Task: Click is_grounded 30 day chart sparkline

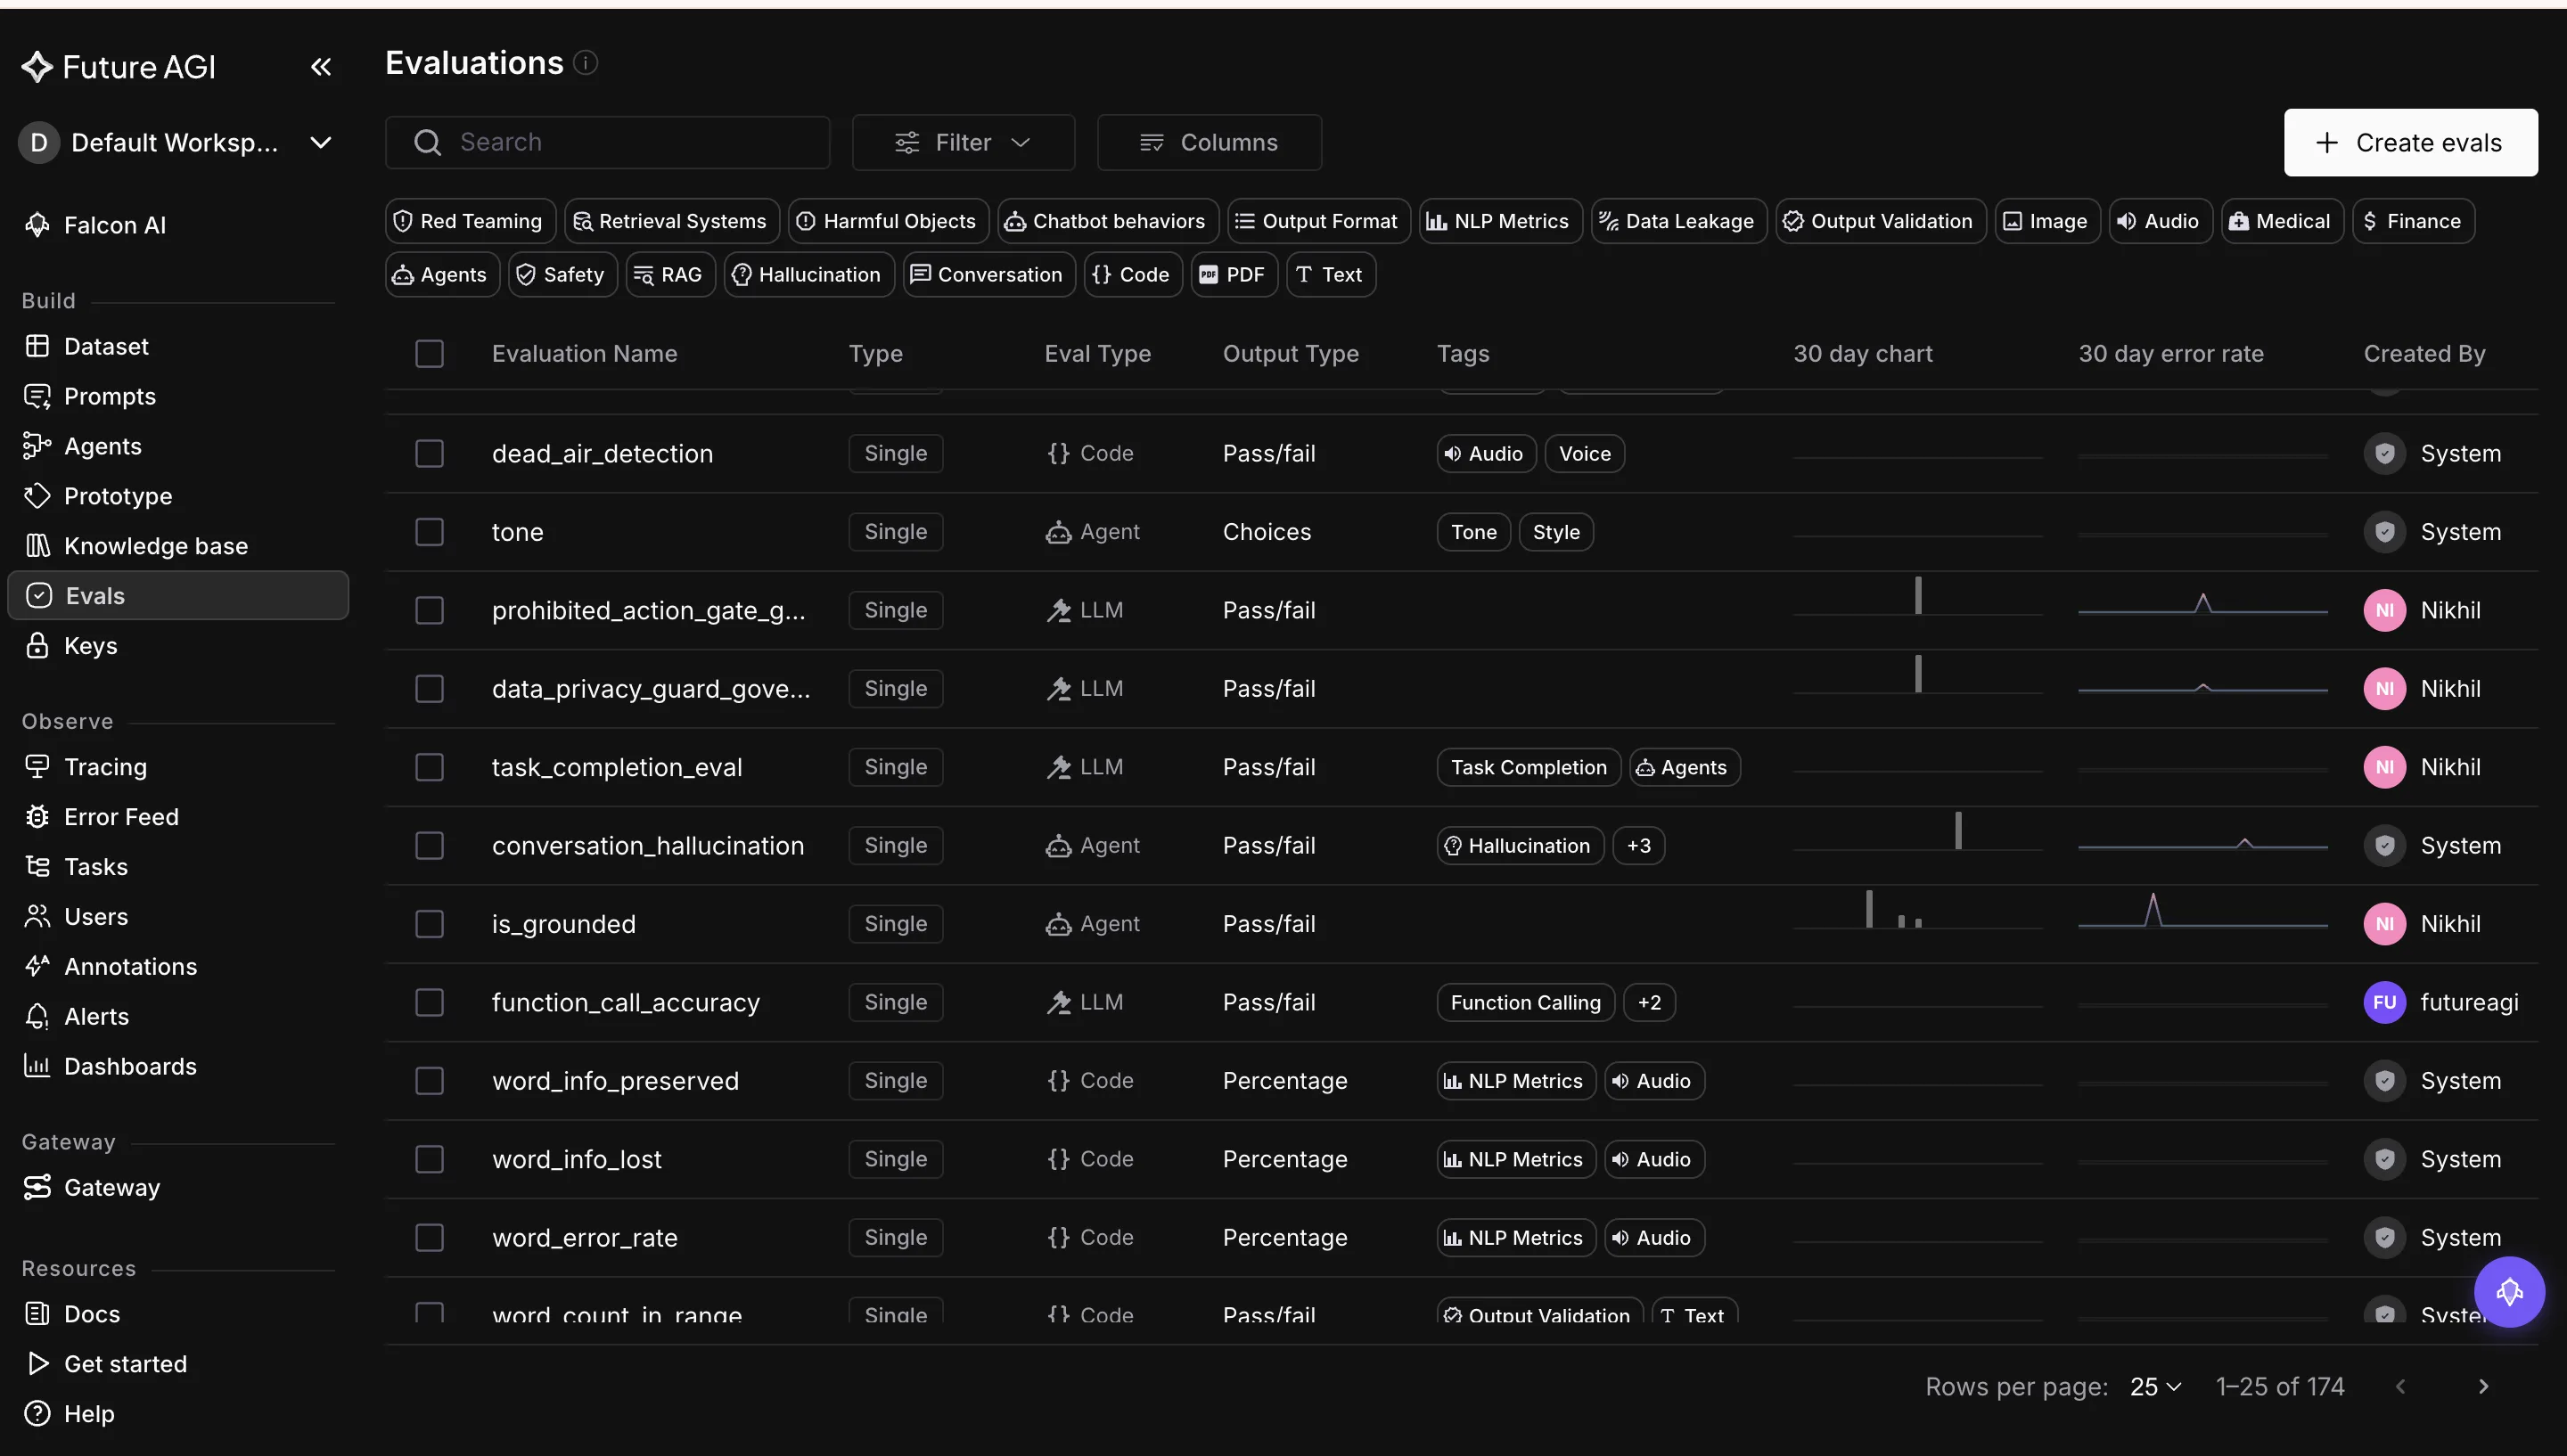Action: coord(1917,910)
